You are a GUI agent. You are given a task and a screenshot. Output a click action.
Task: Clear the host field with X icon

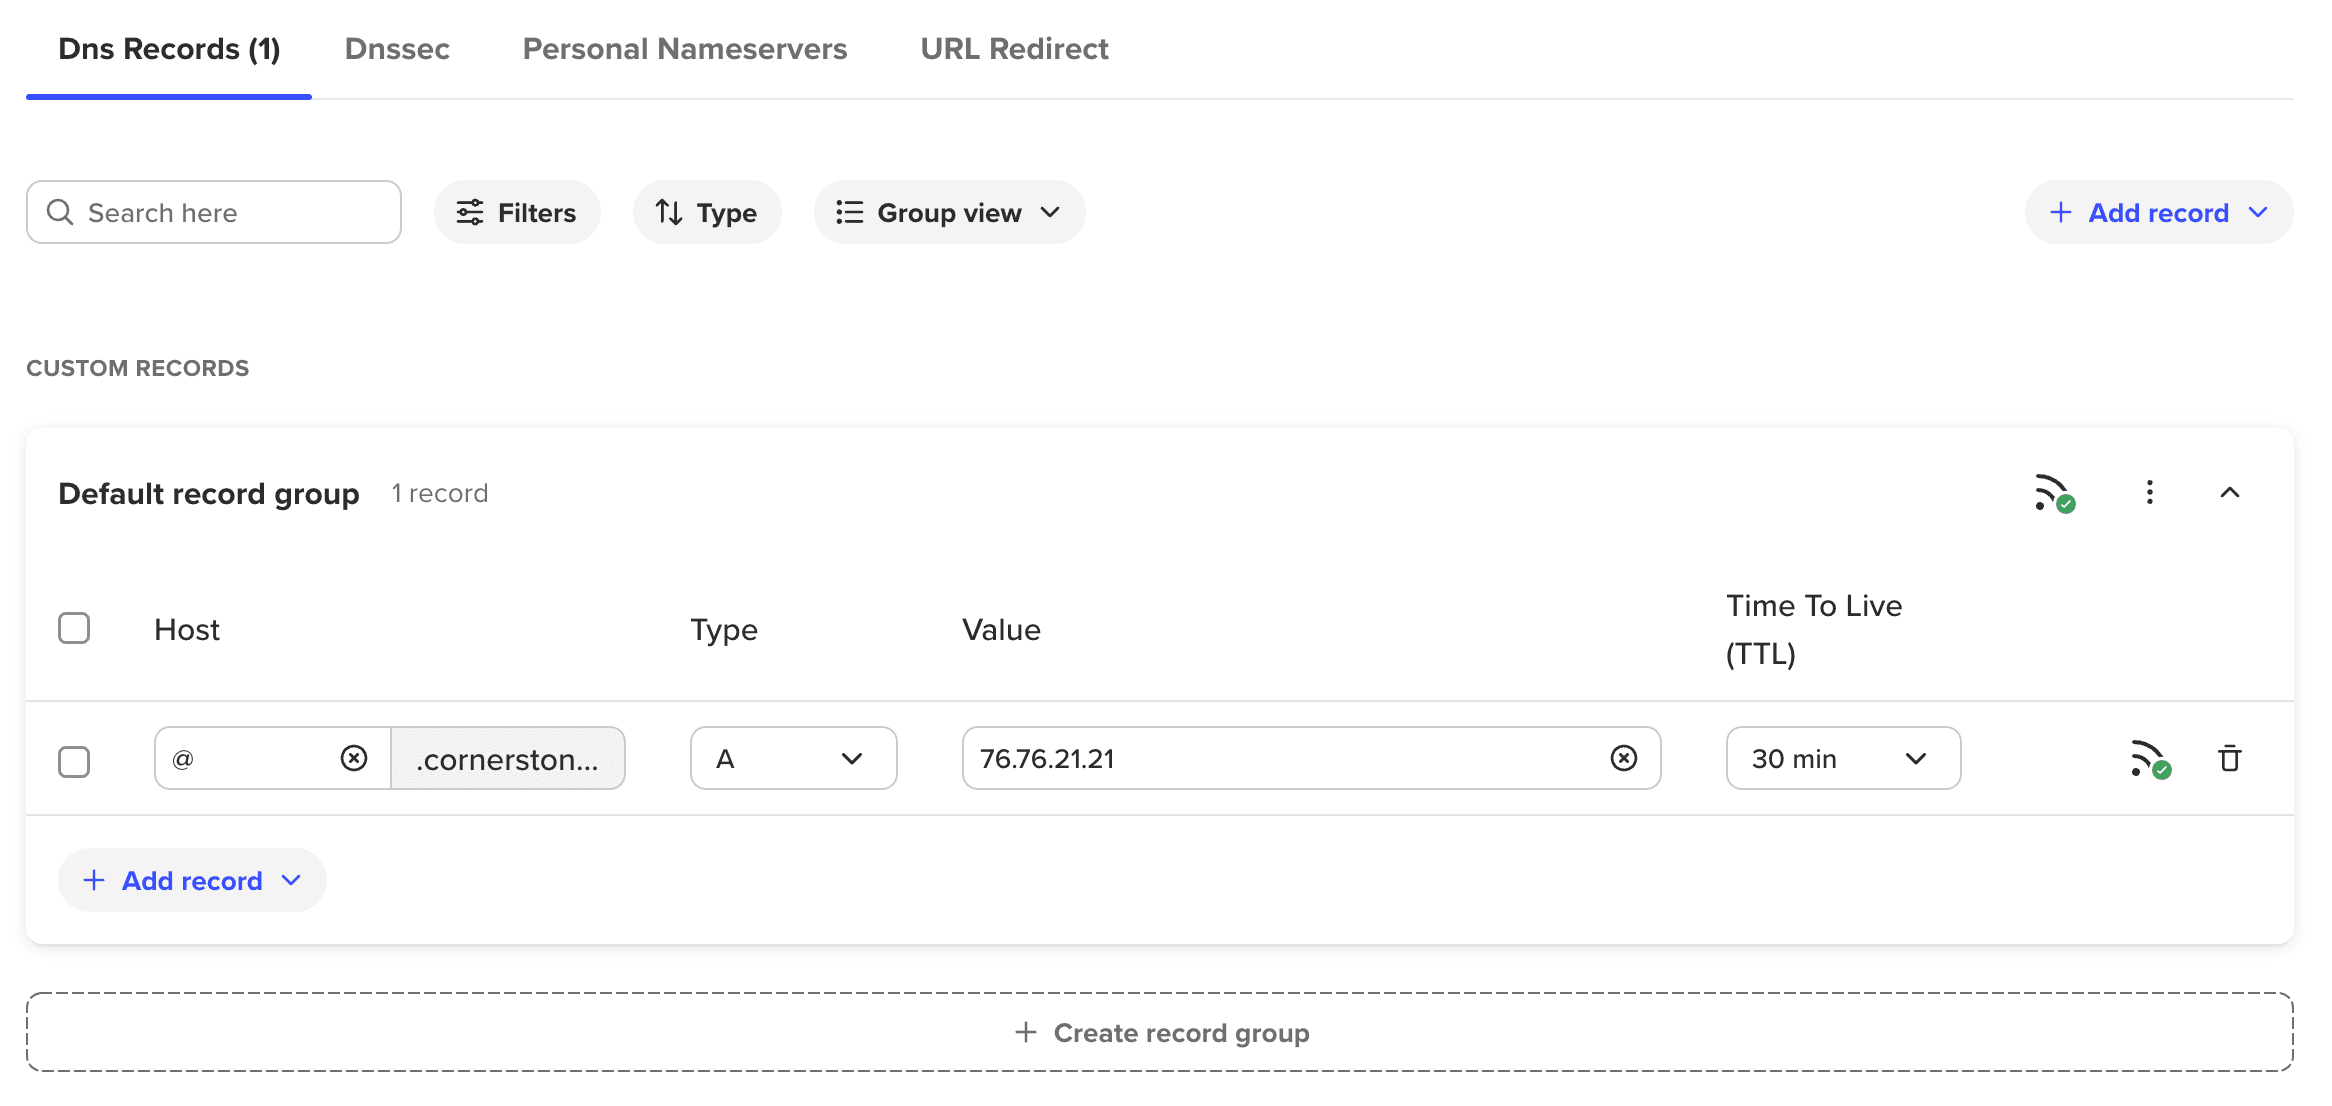point(354,758)
